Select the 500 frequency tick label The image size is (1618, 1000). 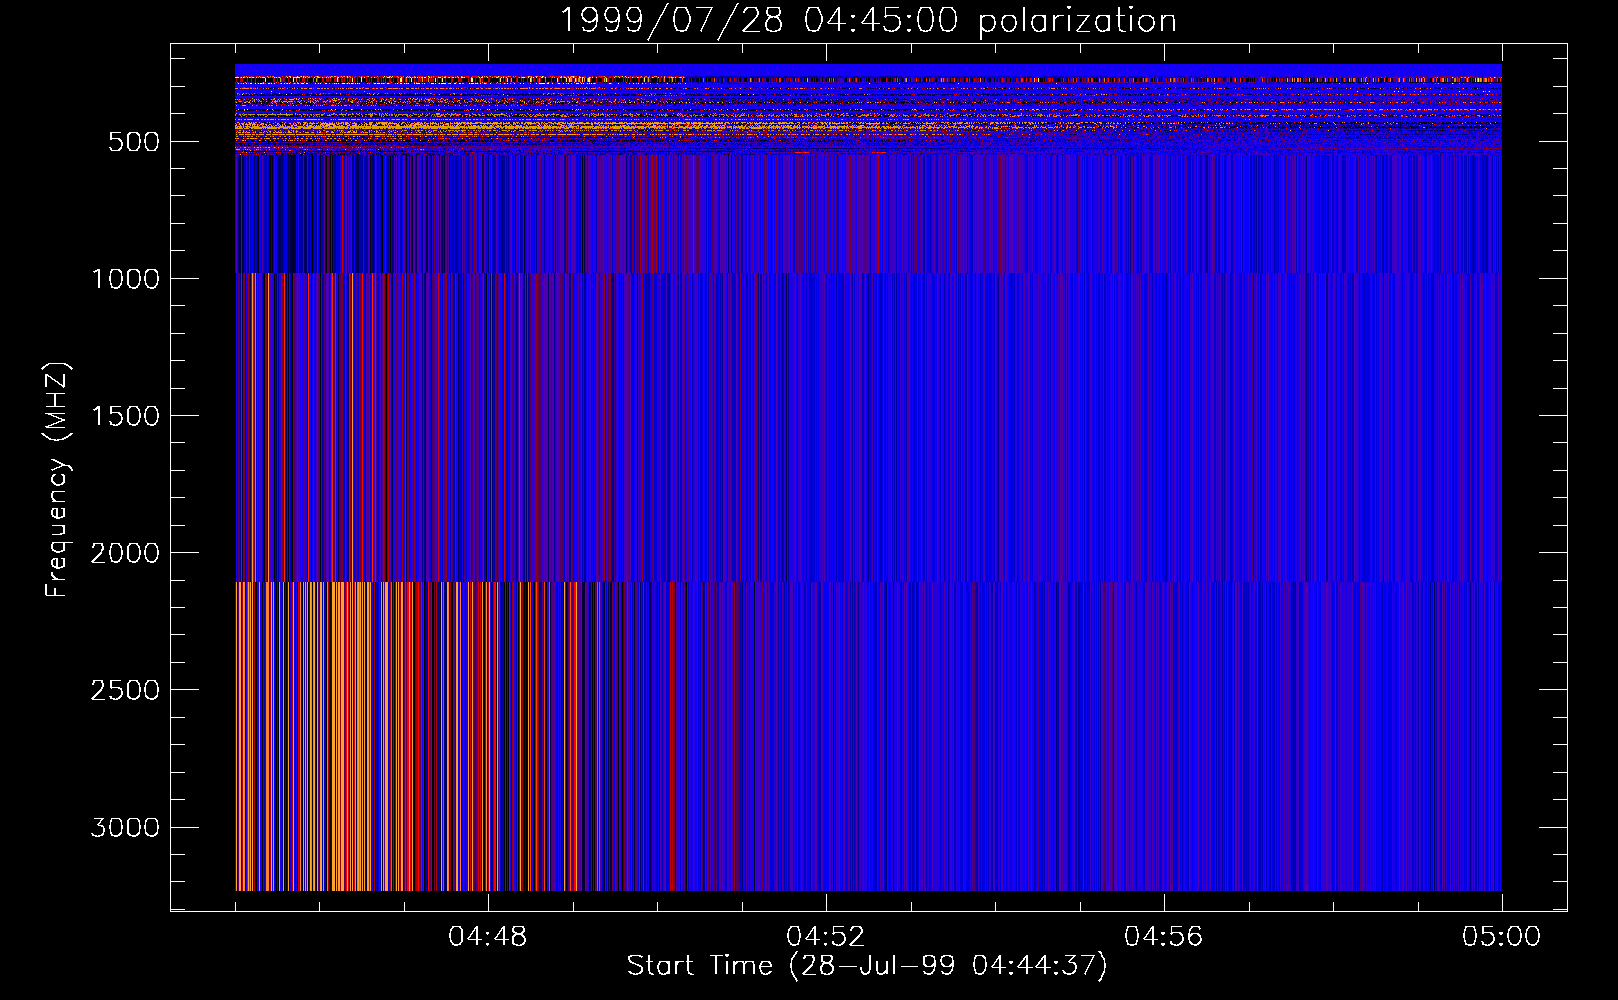(x=133, y=142)
